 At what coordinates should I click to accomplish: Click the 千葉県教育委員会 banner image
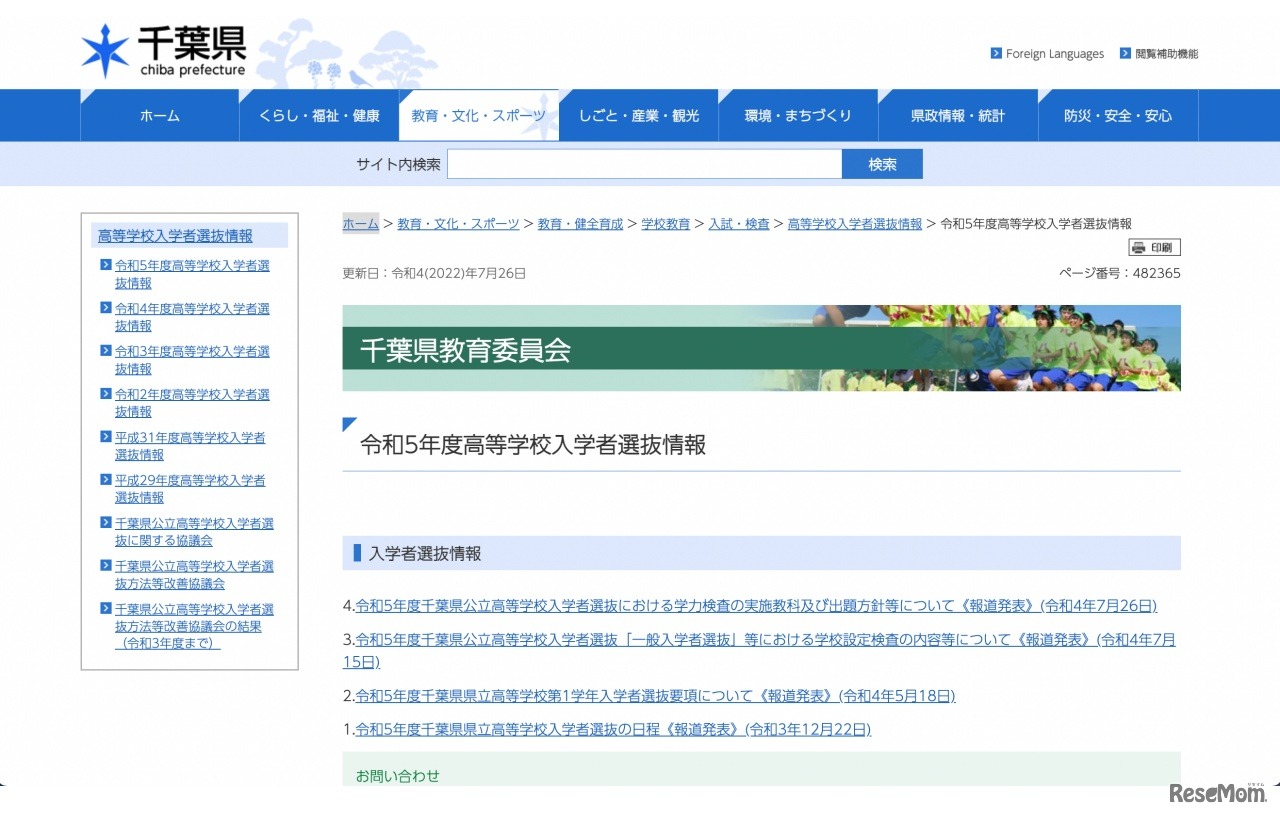click(762, 348)
